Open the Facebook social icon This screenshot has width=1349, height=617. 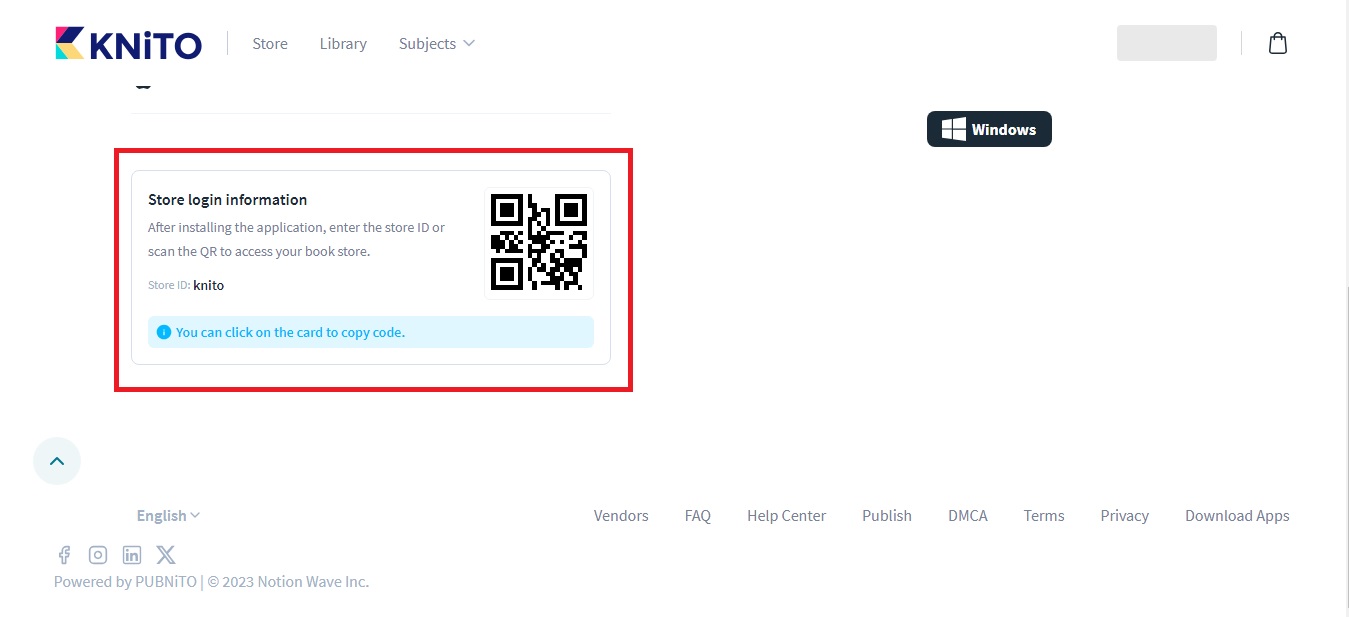pyautogui.click(x=64, y=555)
